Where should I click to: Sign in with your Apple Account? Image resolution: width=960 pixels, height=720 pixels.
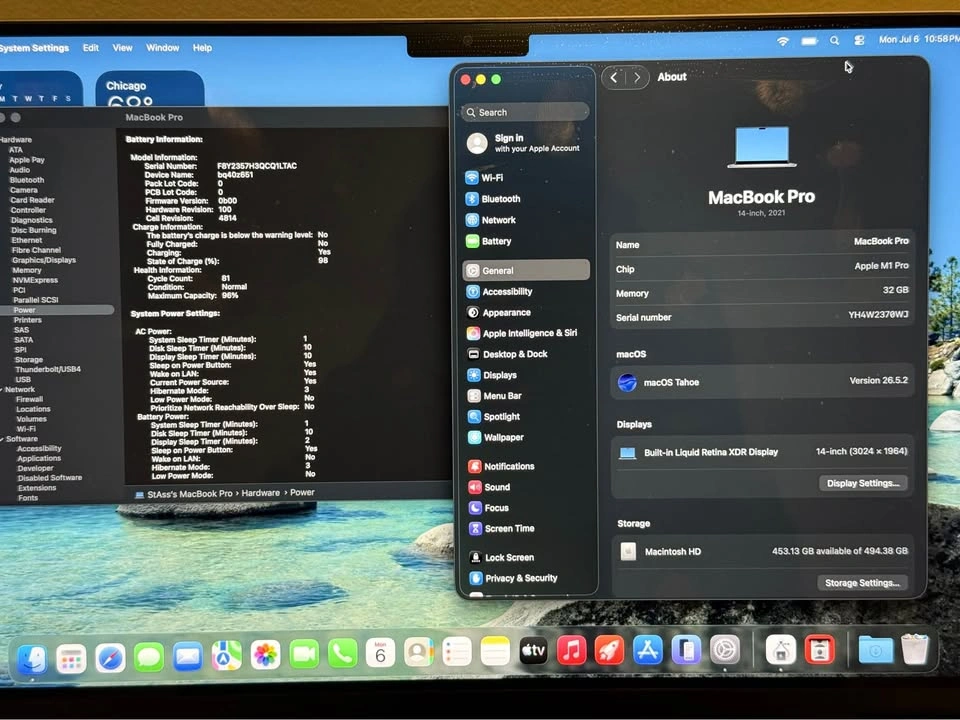tap(525, 143)
